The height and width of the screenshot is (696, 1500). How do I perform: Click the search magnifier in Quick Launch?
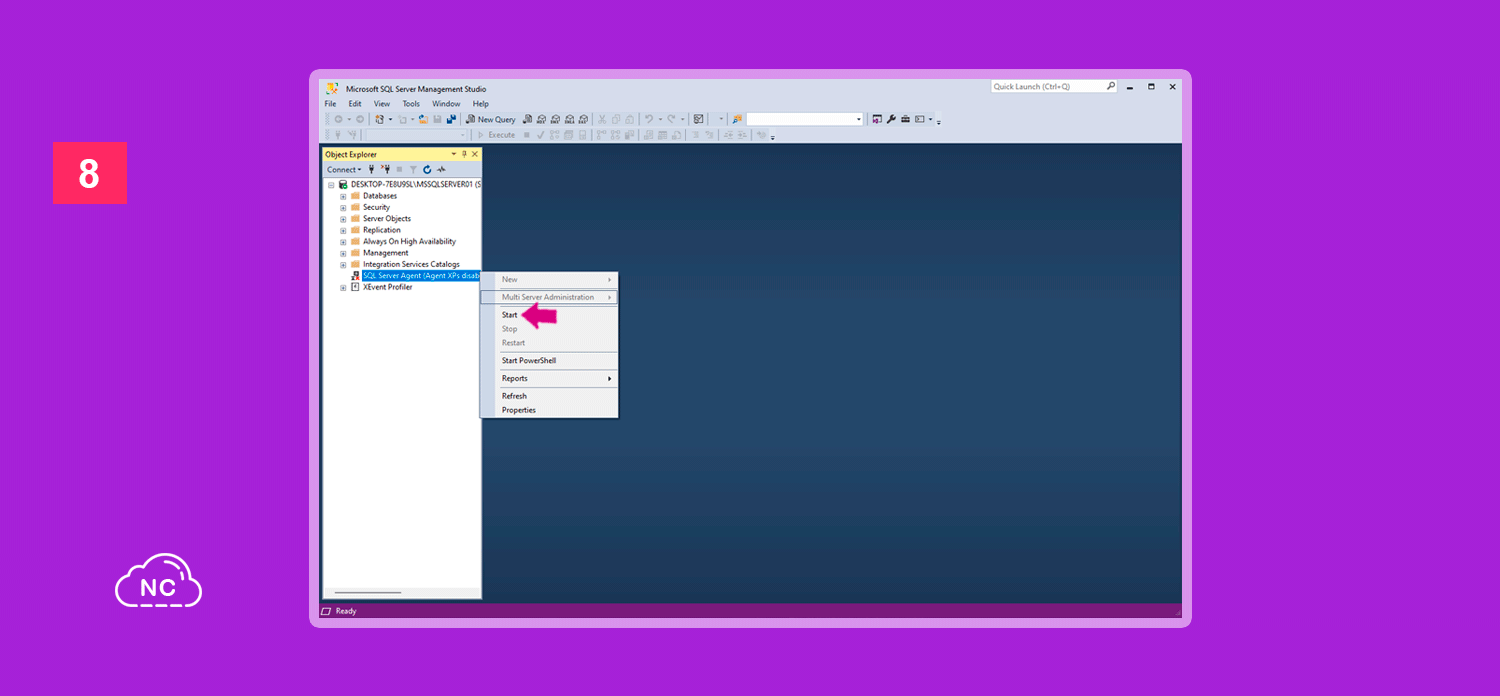[x=1110, y=86]
